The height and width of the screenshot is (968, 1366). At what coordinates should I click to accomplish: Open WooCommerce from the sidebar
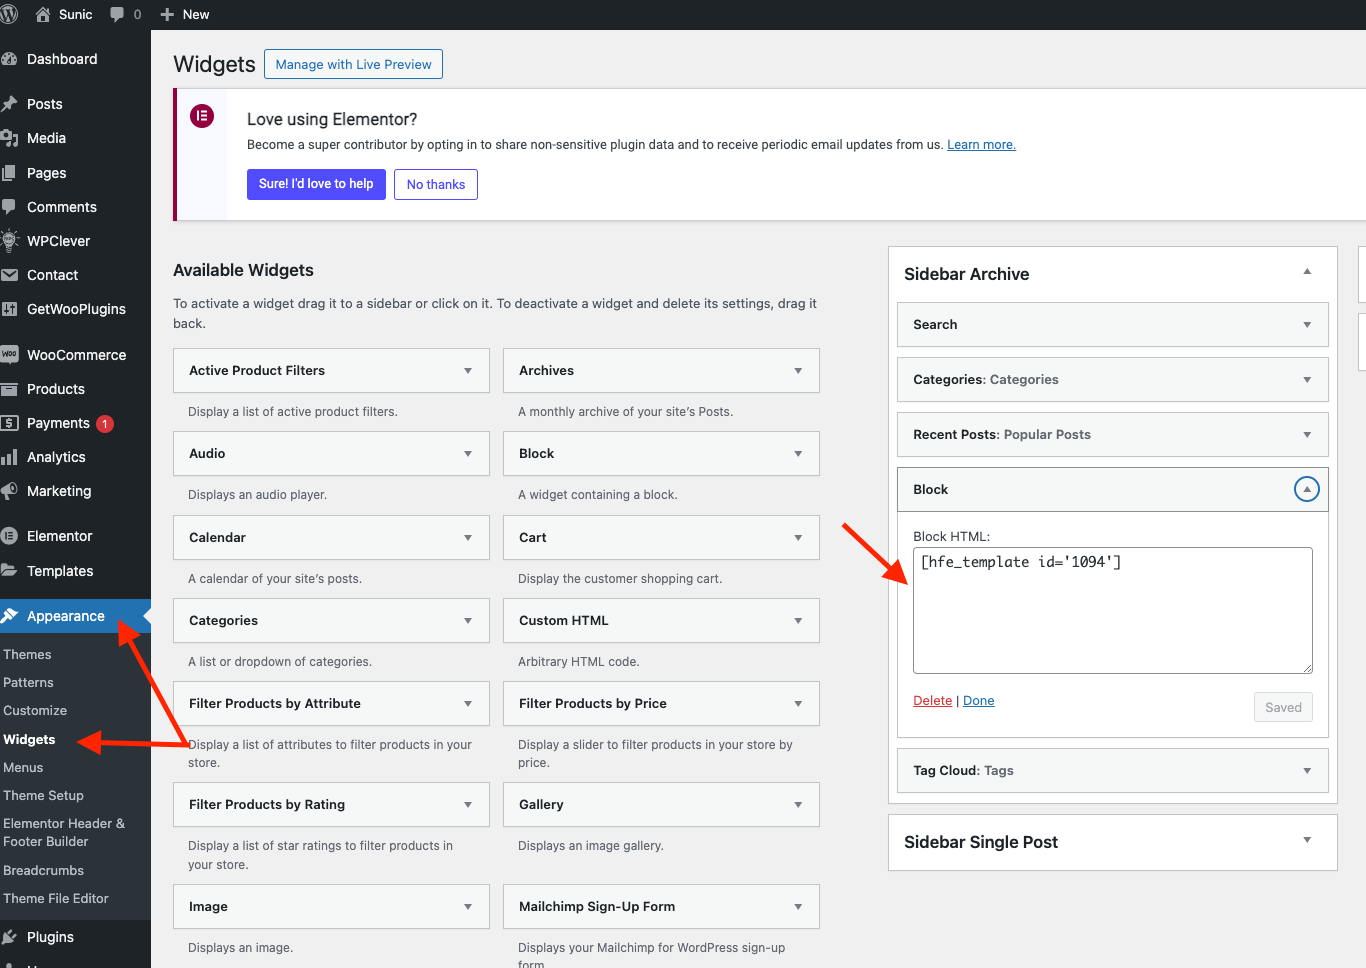coord(76,355)
